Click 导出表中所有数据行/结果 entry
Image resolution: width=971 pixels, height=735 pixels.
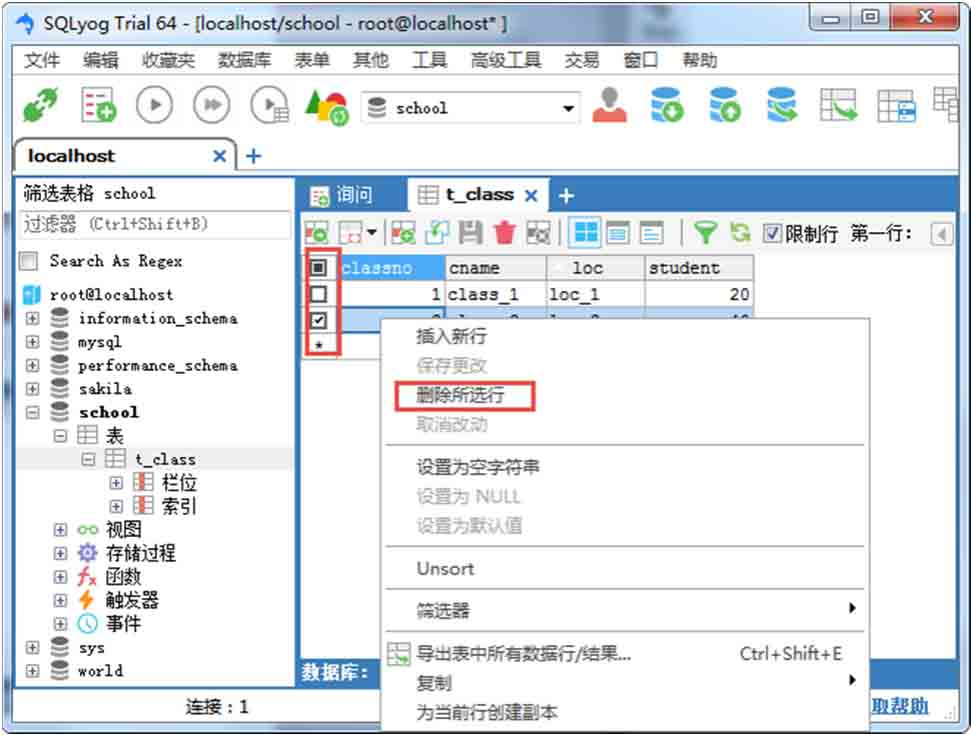[625, 653]
